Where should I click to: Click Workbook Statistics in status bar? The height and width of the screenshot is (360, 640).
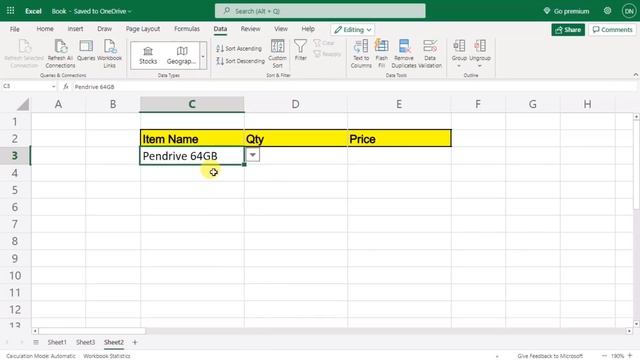pos(107,356)
